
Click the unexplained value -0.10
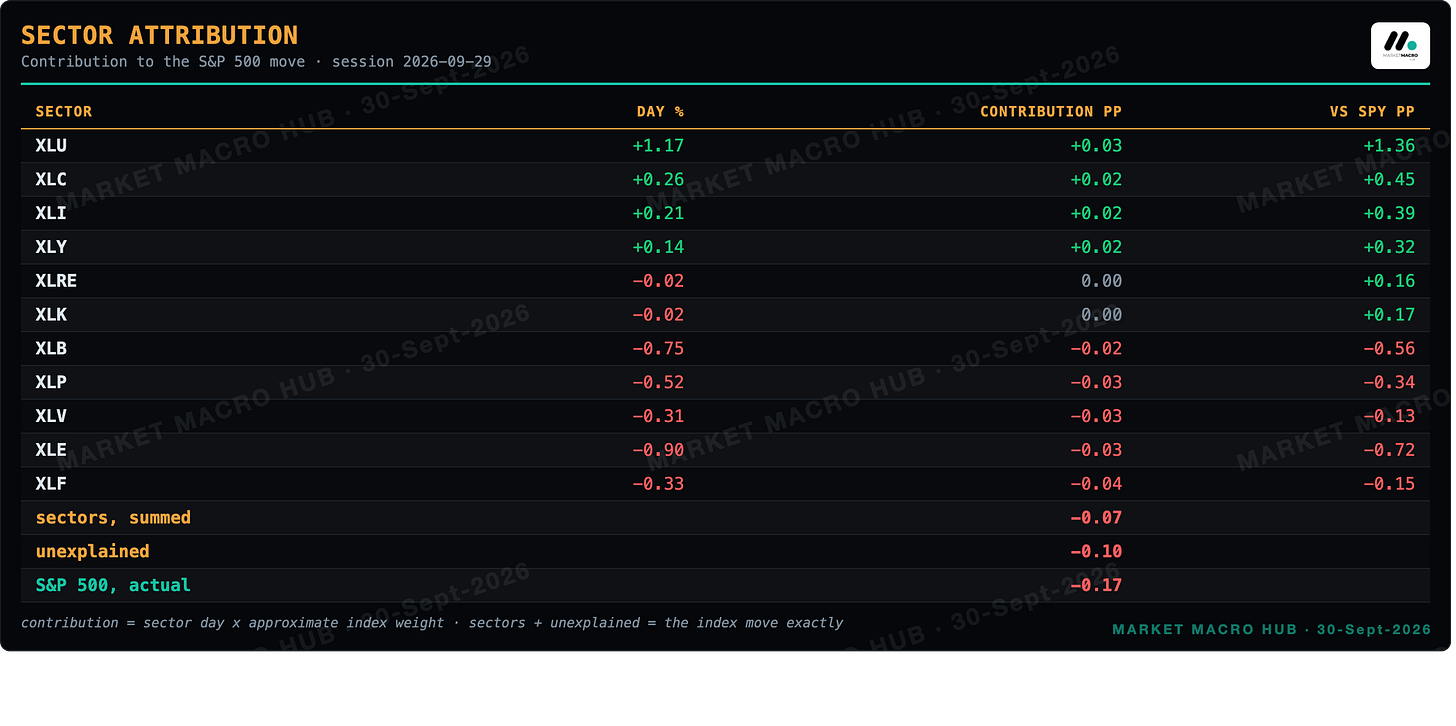pos(1096,552)
